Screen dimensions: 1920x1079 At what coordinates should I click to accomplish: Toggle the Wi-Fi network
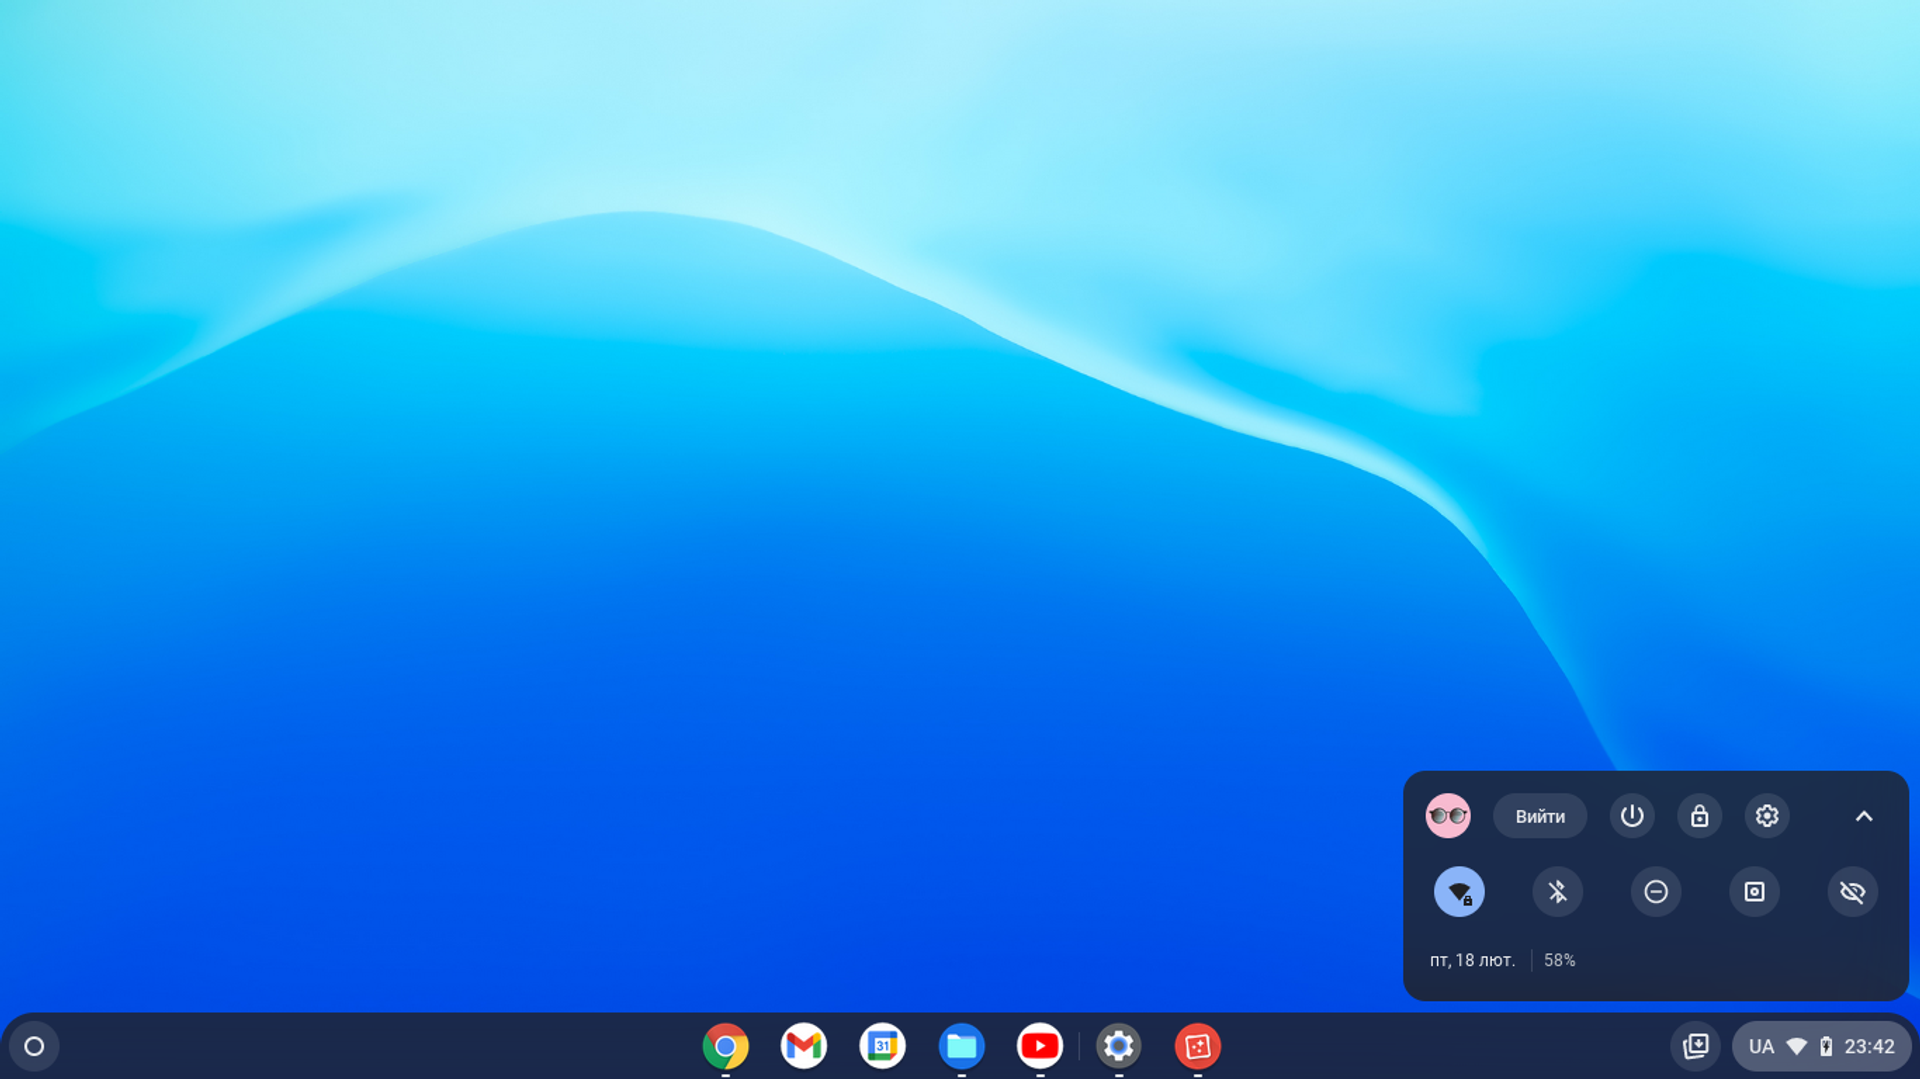click(x=1459, y=891)
